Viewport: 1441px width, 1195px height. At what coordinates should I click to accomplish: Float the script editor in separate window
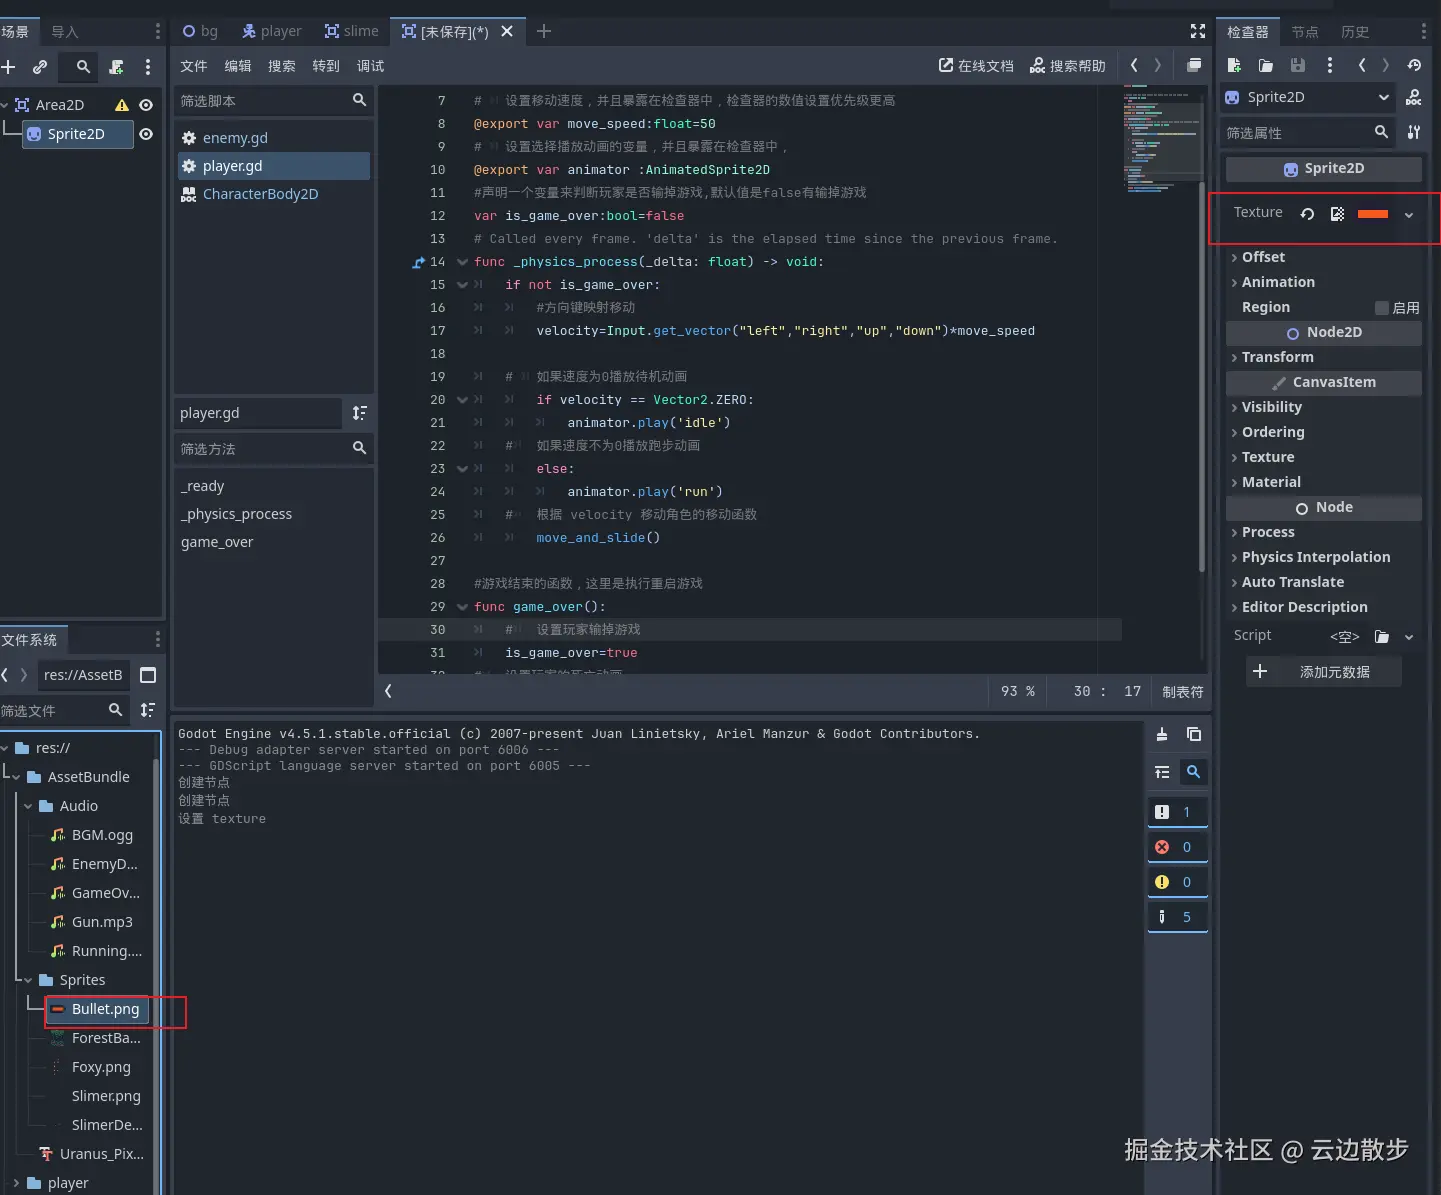(x=1194, y=65)
